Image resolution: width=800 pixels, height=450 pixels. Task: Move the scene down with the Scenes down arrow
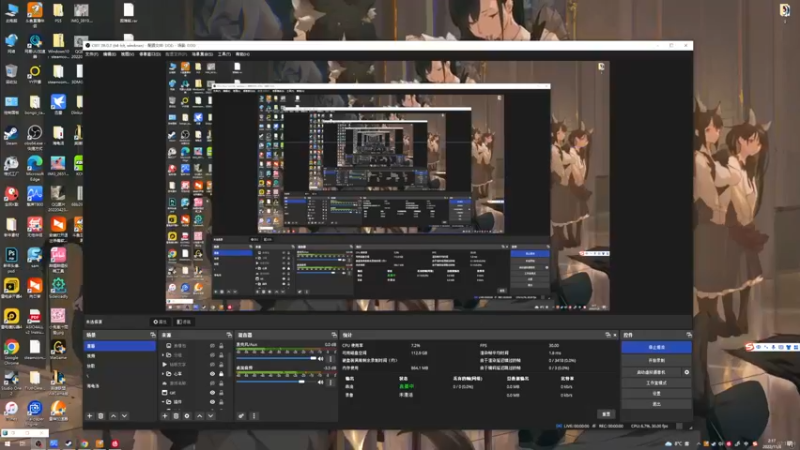click(x=124, y=416)
